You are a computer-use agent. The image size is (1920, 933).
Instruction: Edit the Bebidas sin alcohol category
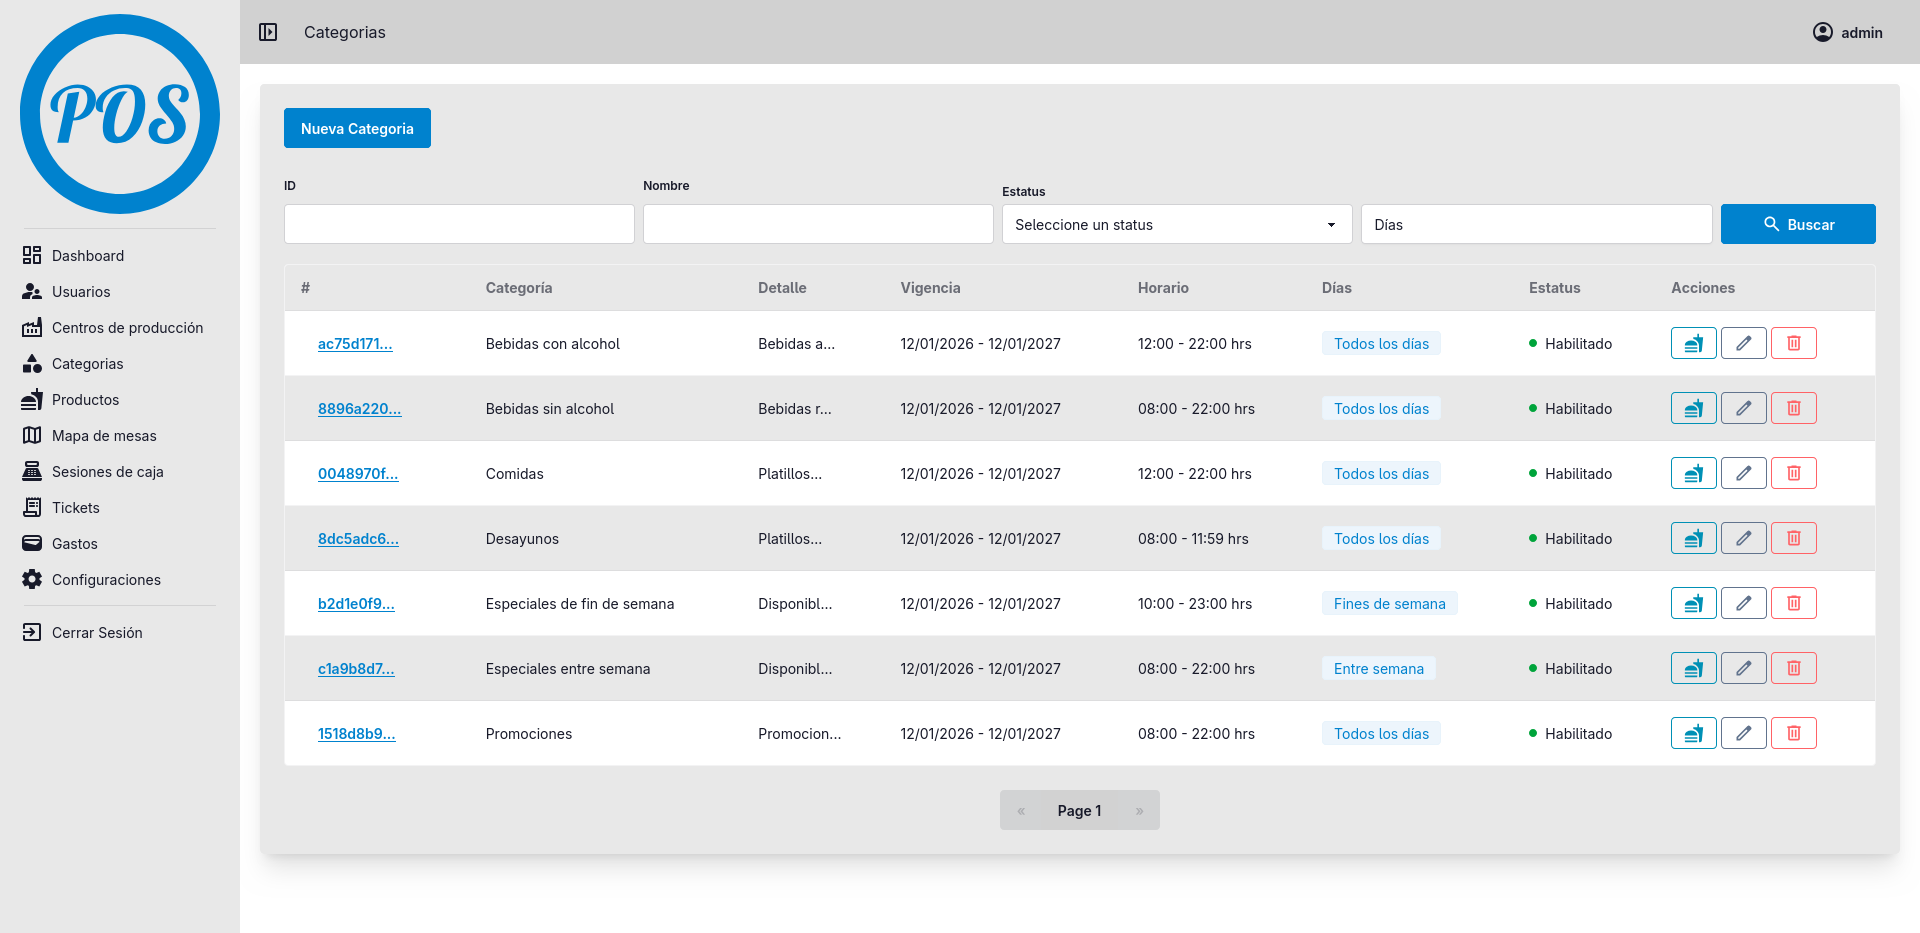[x=1743, y=408]
